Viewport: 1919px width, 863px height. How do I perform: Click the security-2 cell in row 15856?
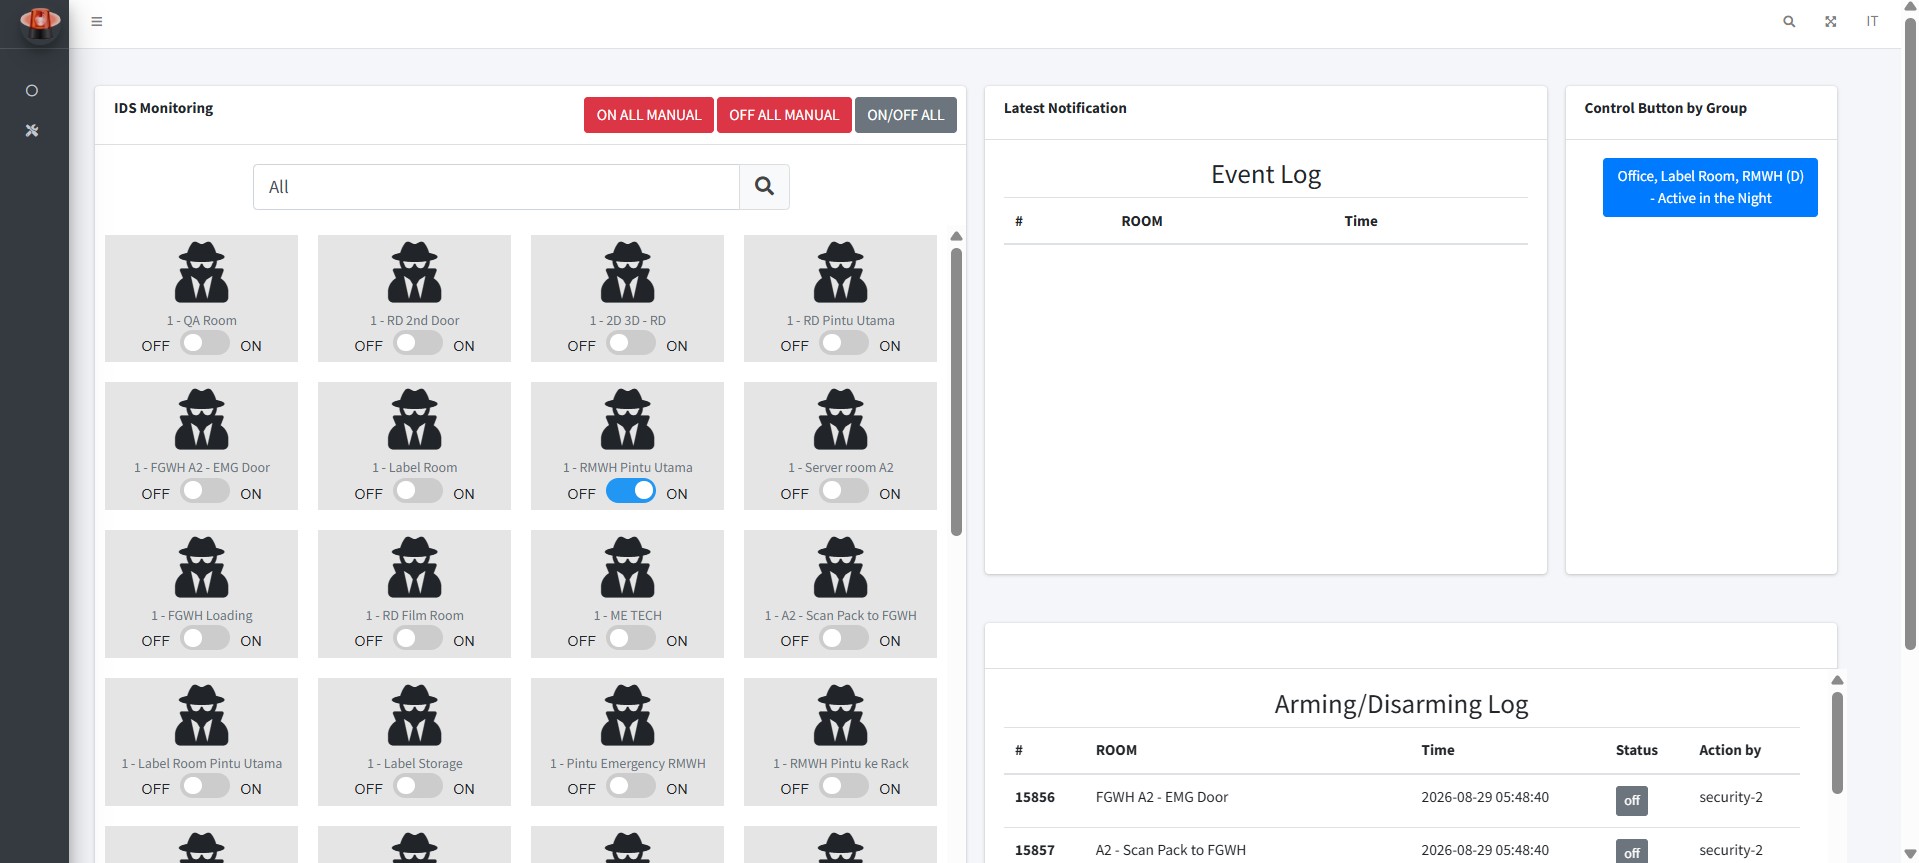(1731, 797)
